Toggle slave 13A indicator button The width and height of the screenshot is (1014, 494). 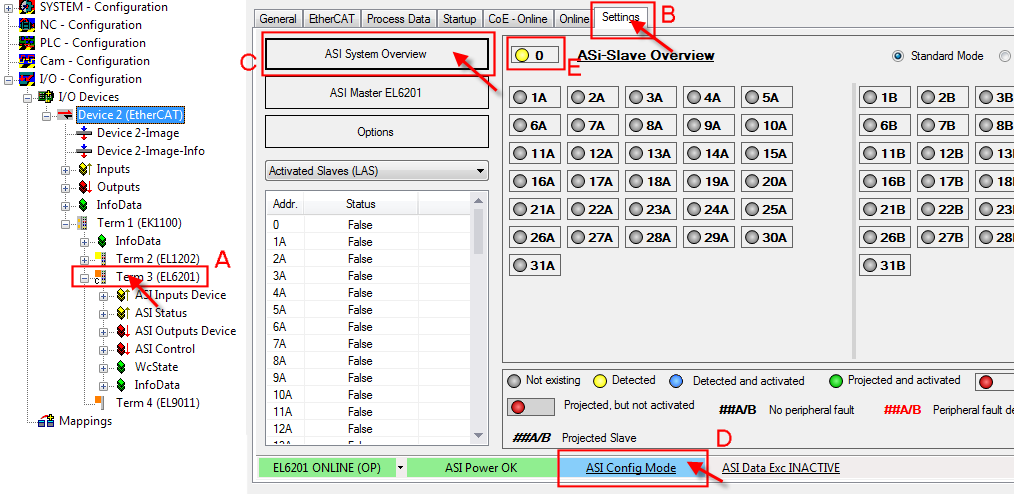coord(651,153)
